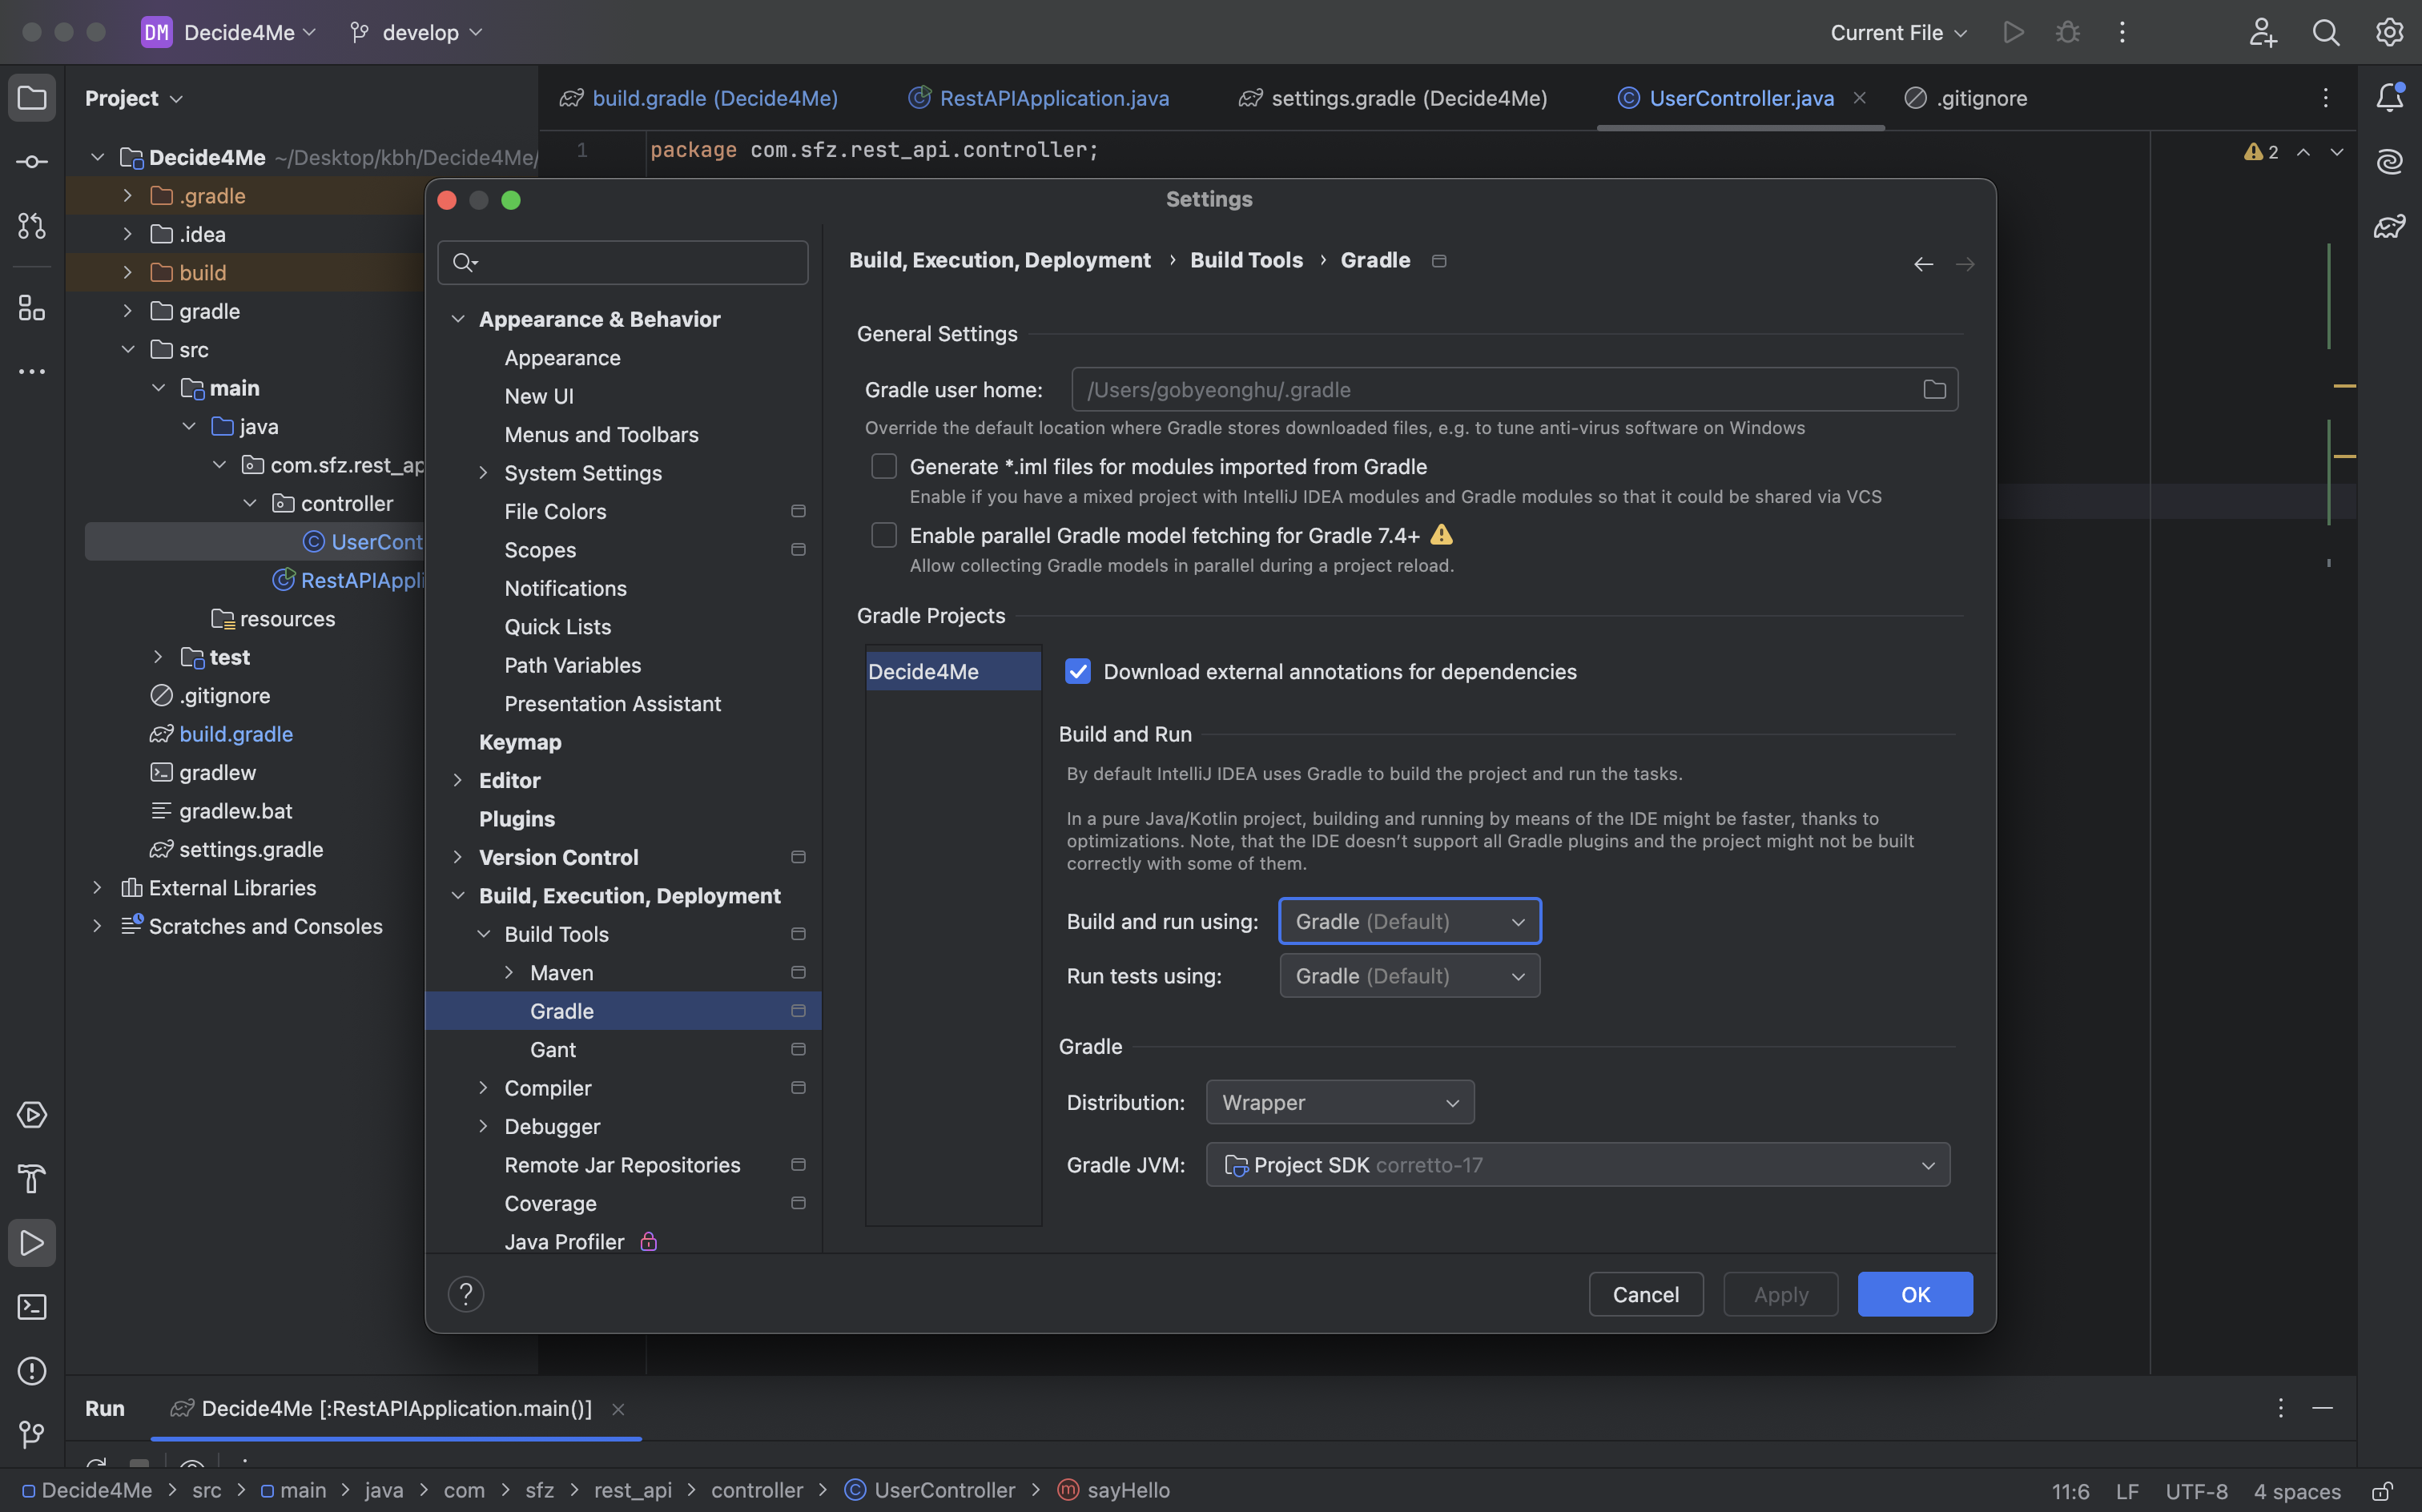Expand the Editor settings group
Viewport: 2422px width, 1512px height.
(458, 780)
